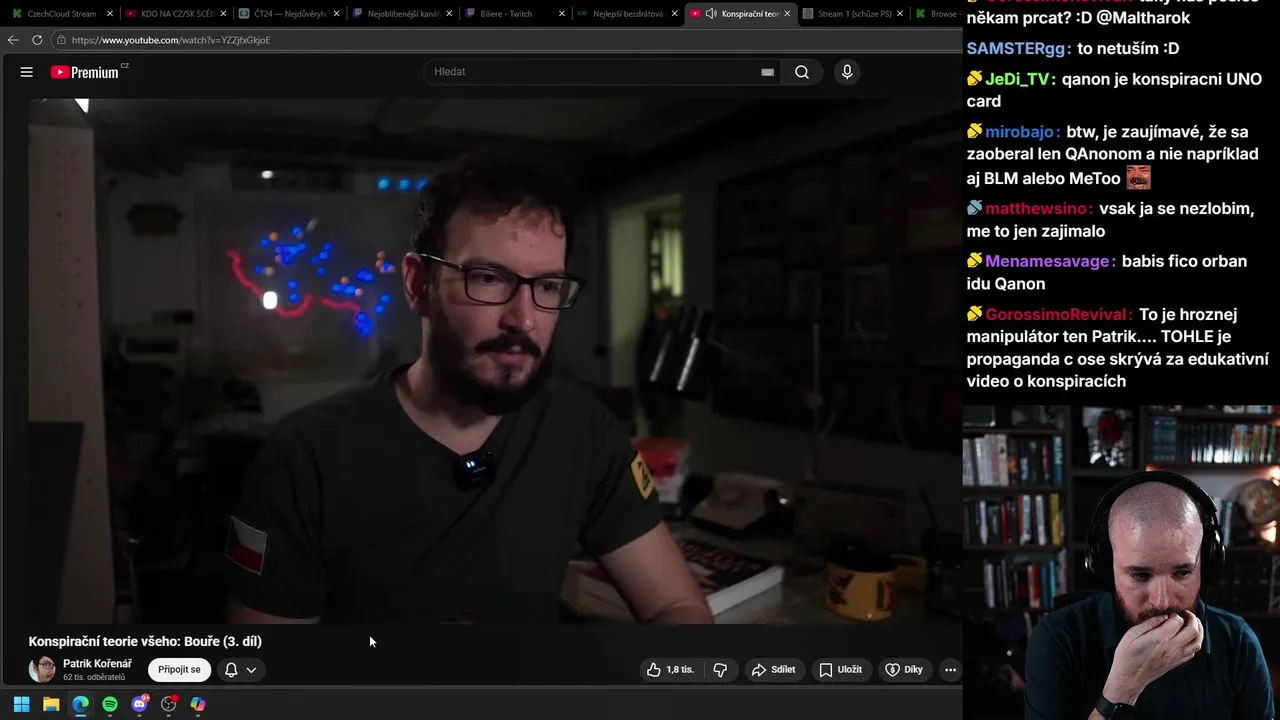Open Spotify from taskbar
Image resolution: width=1280 pixels, height=720 pixels.
click(110, 704)
